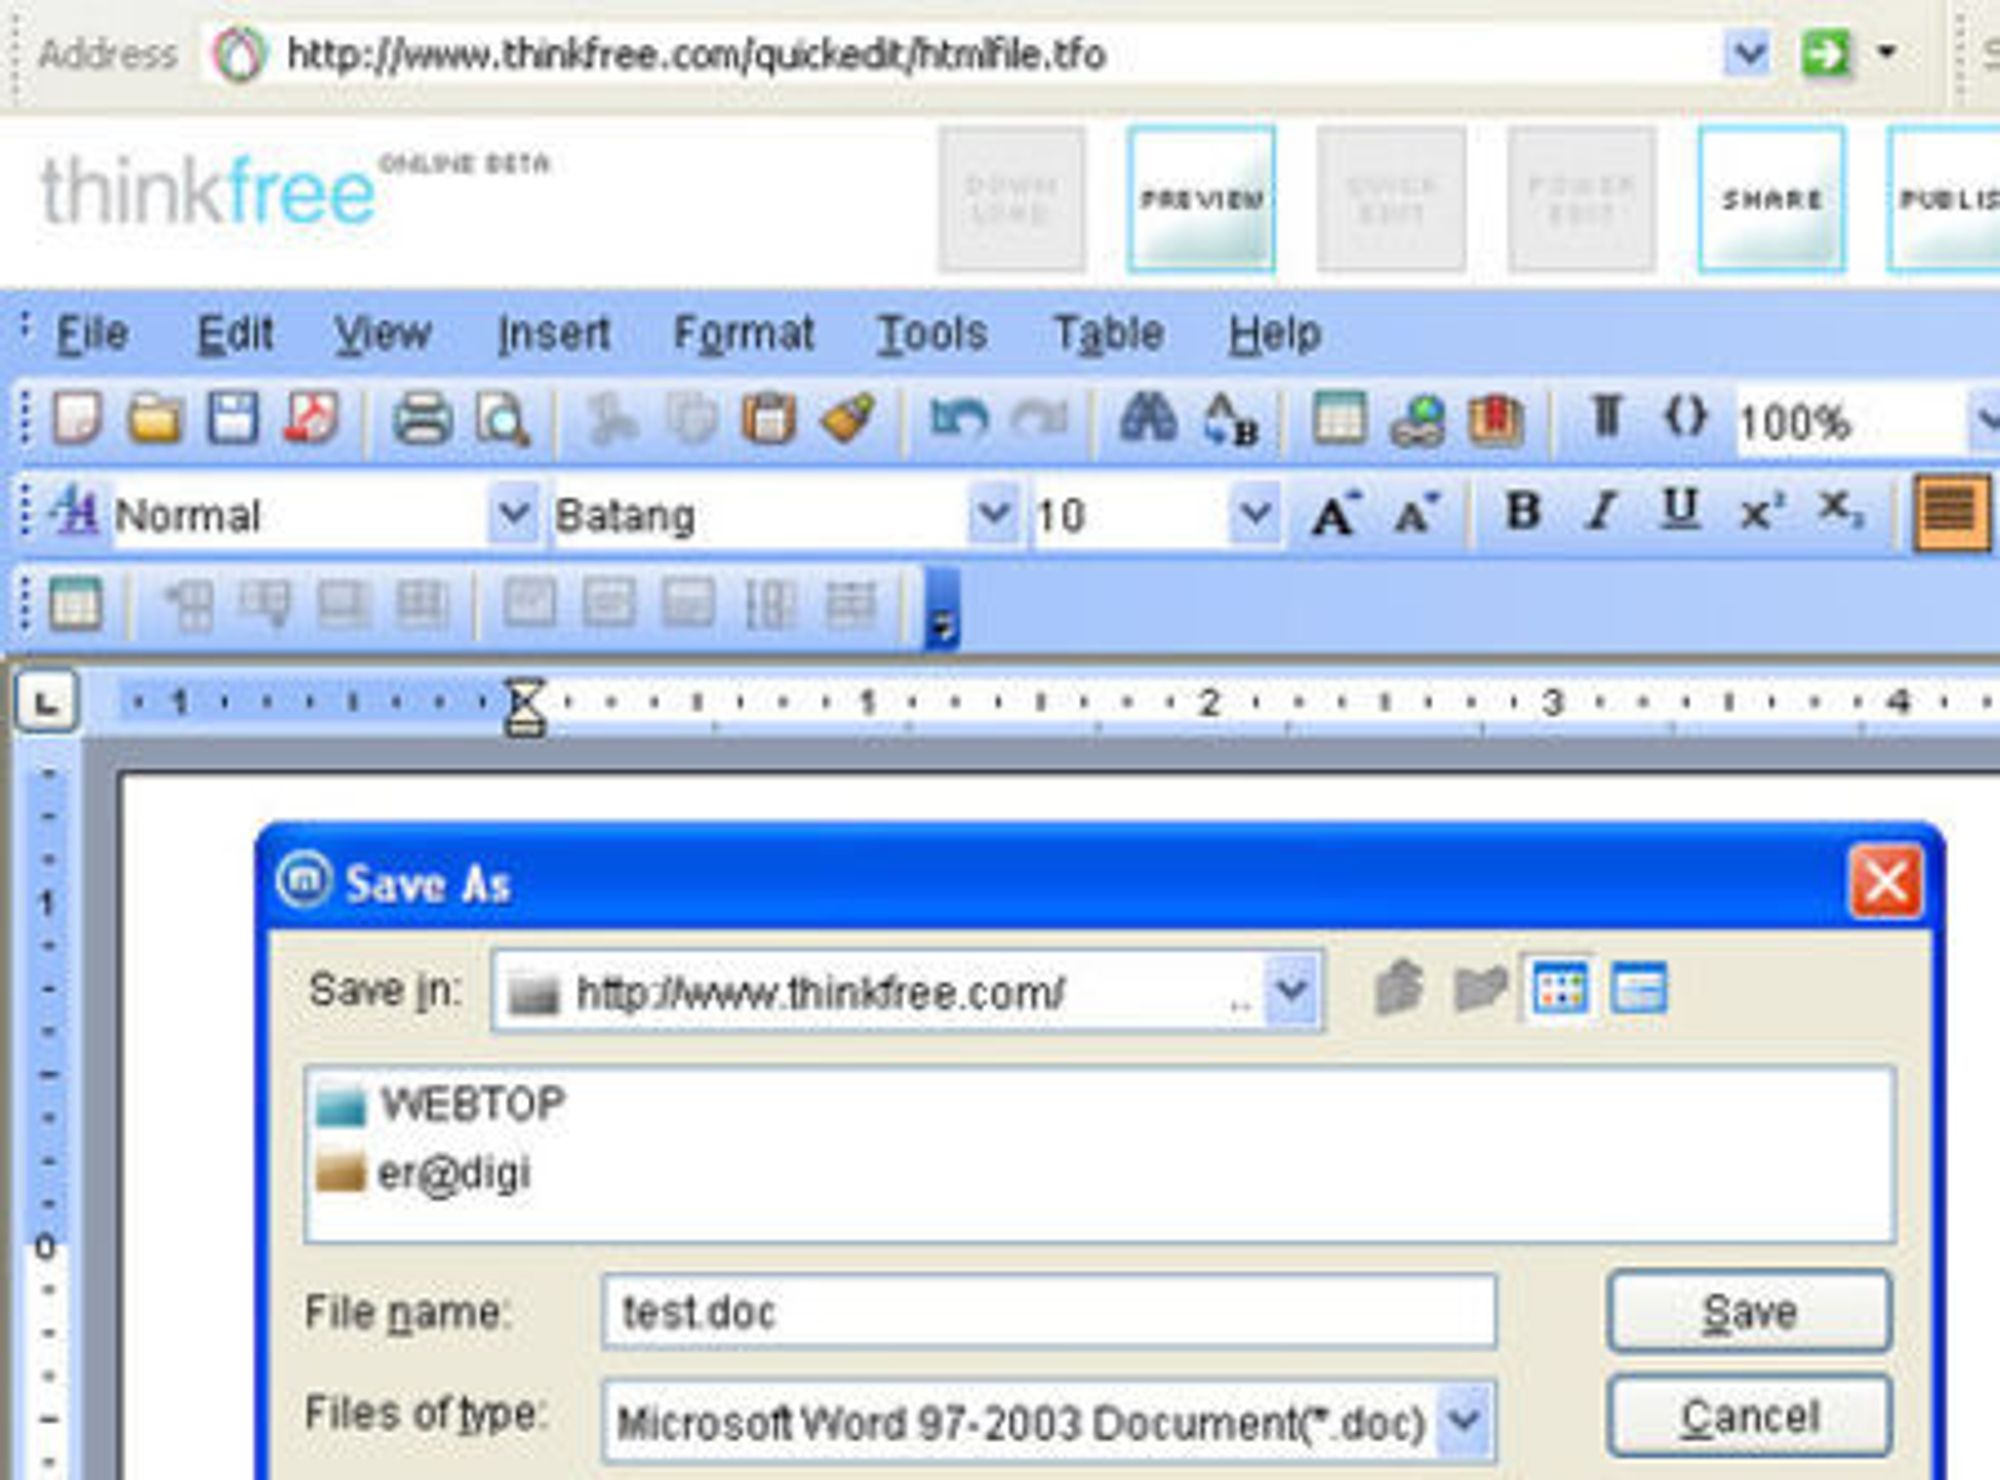Click the Save diskette icon in toolbar

coord(233,418)
